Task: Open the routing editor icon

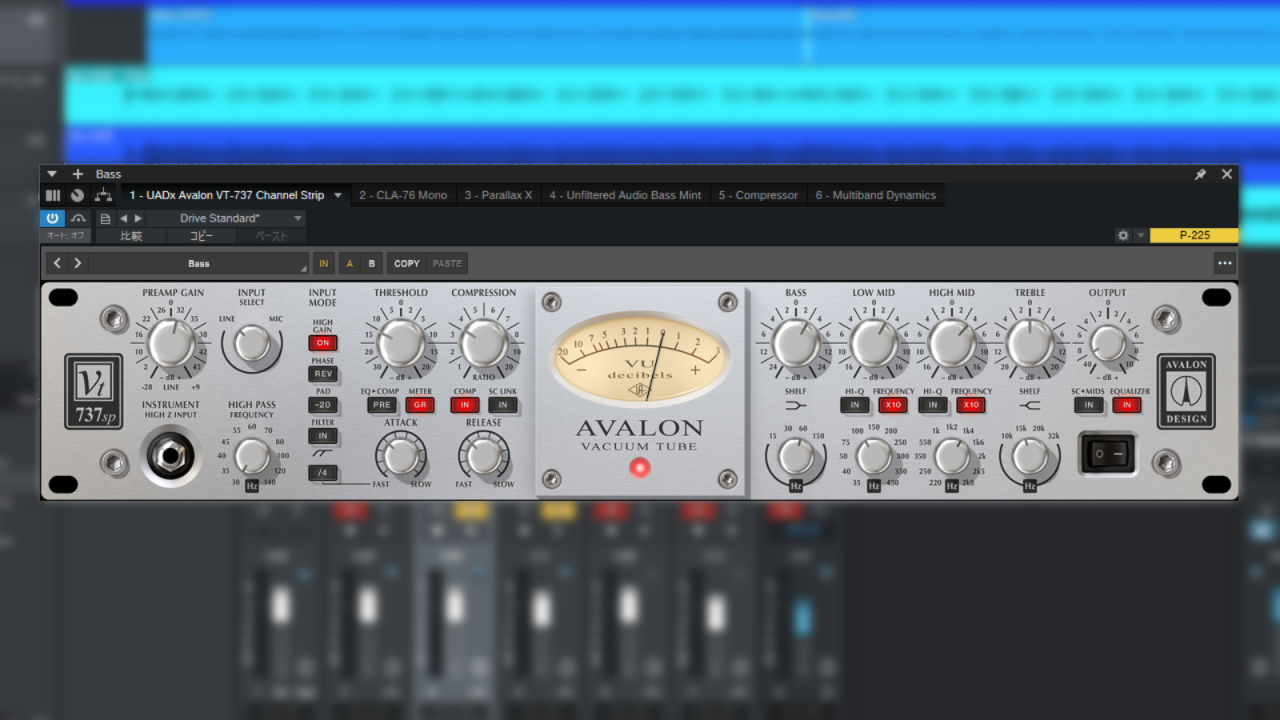Action: click(x=102, y=195)
